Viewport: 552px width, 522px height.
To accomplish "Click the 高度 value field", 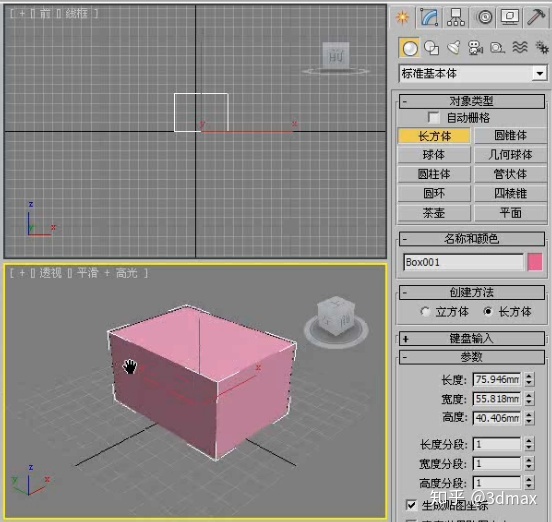I will click(497, 418).
